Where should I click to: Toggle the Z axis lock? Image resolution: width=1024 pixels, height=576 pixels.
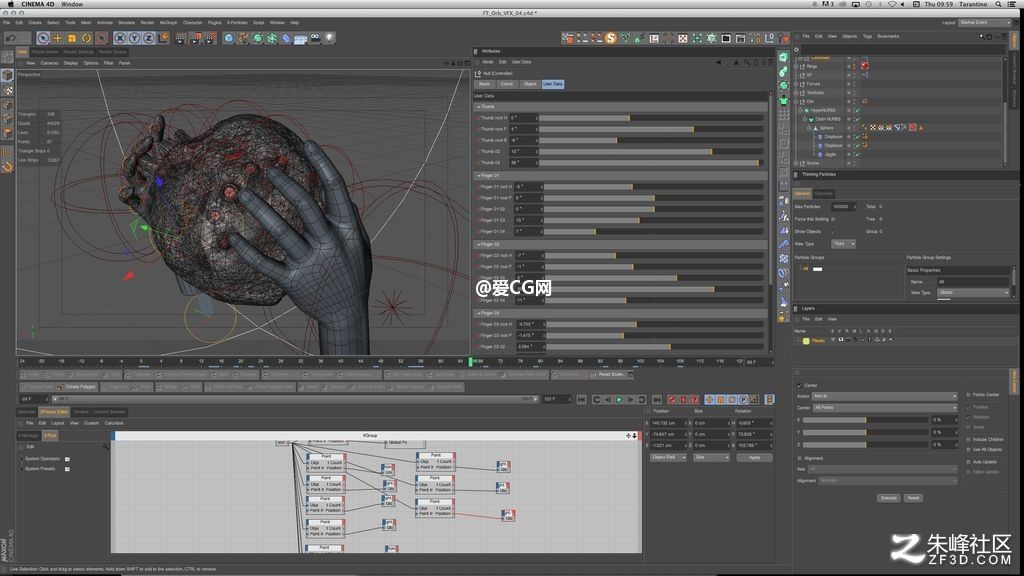tap(148, 39)
